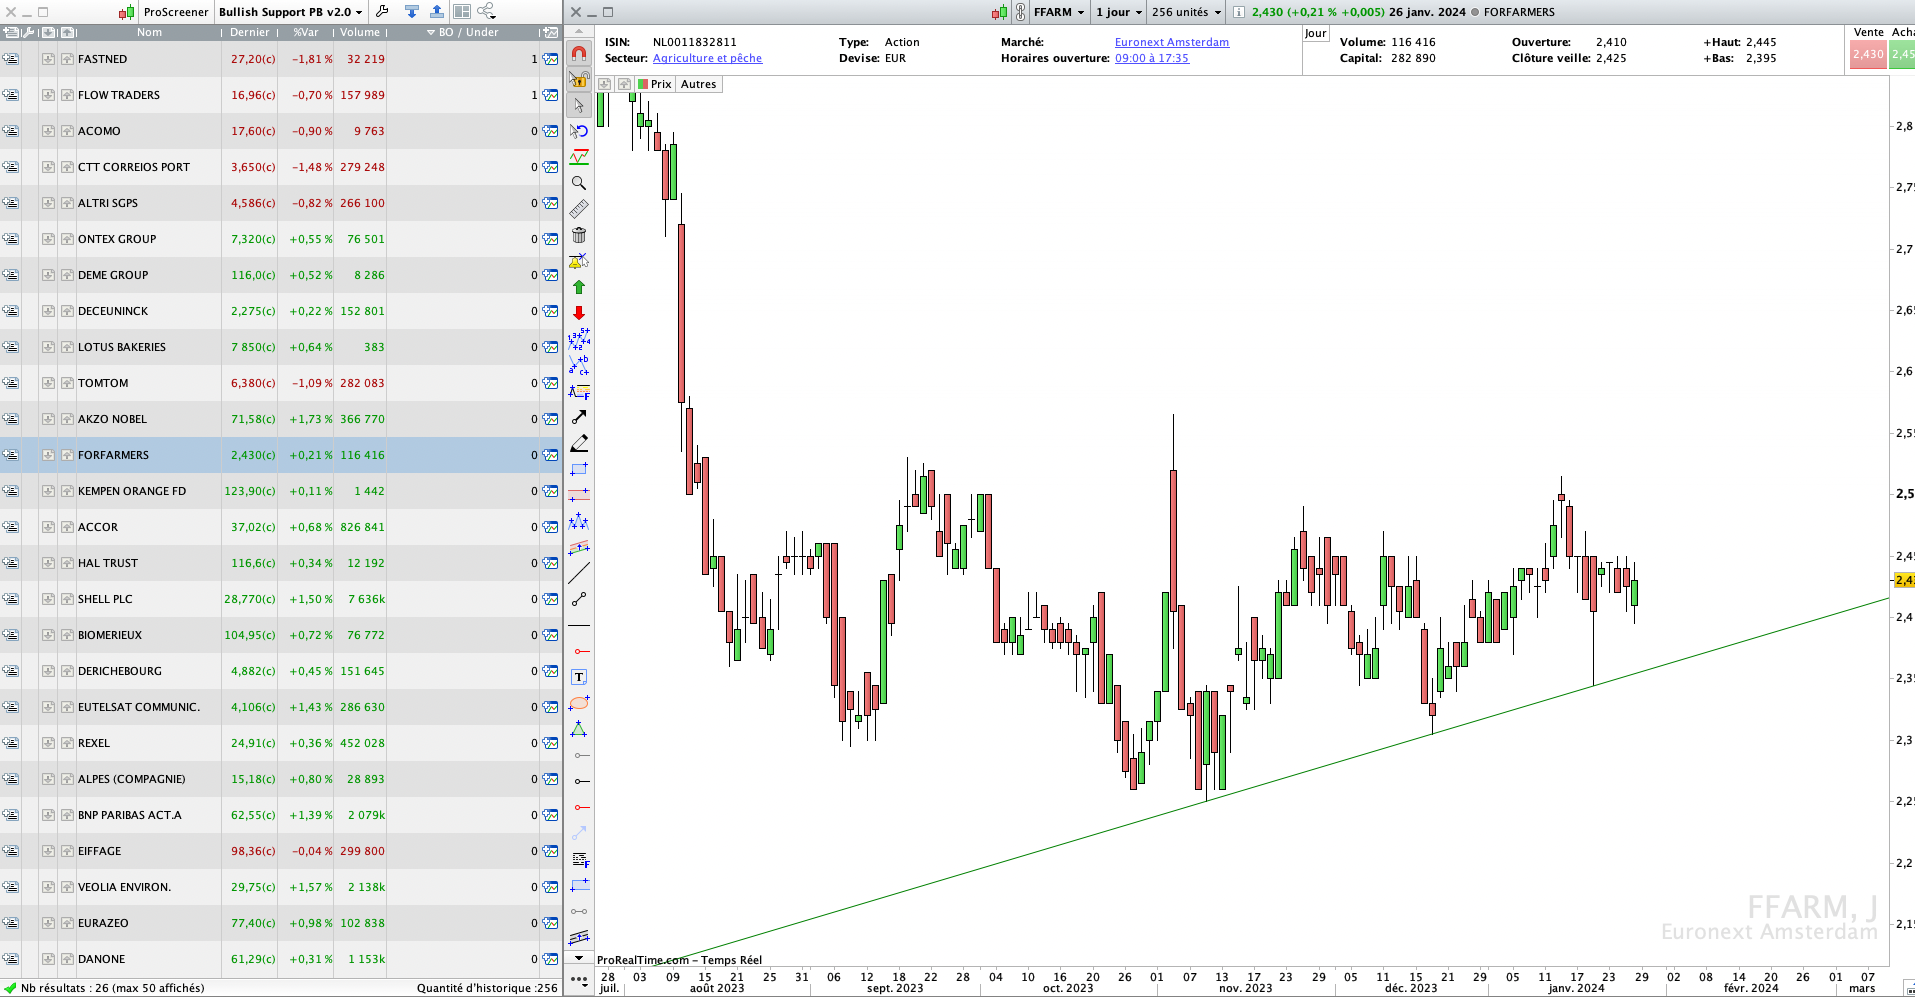Select the pencil freehand drawing tool
The image size is (1915, 997).
[579, 443]
